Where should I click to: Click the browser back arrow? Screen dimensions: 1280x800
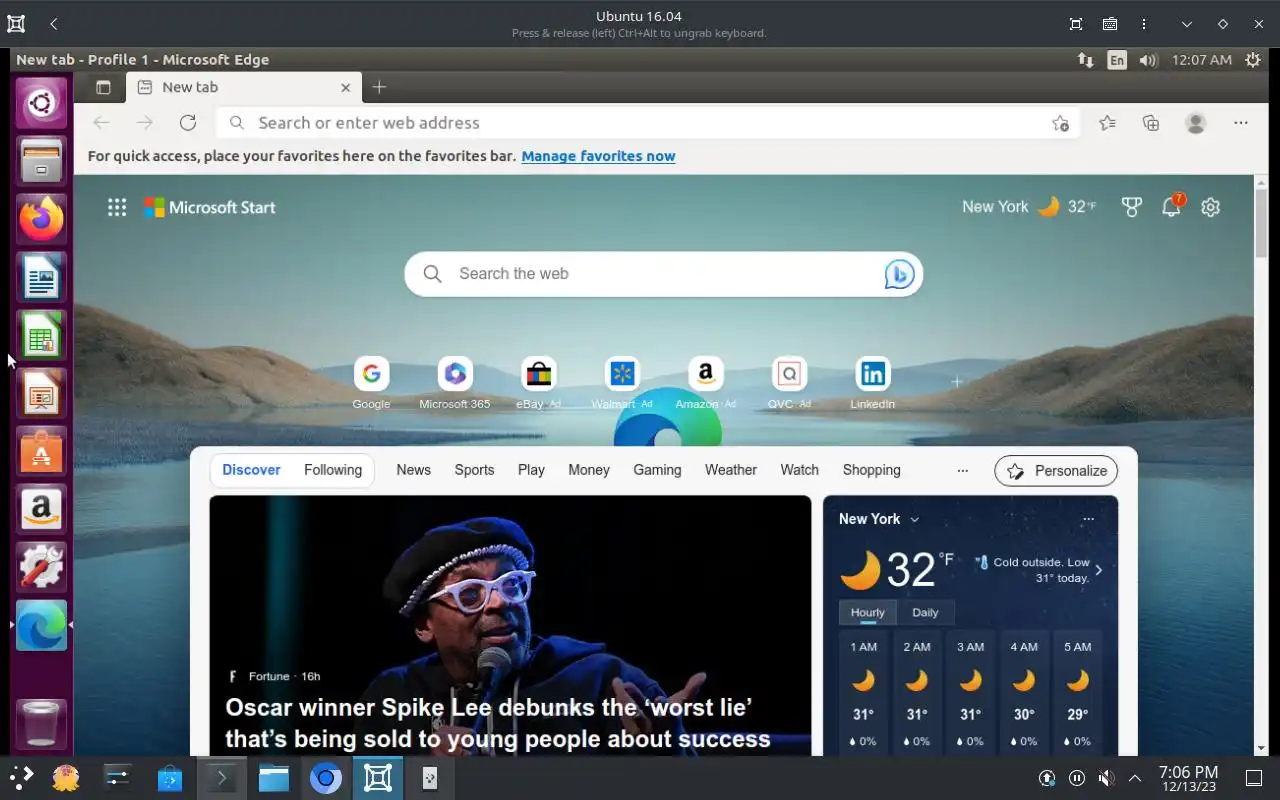(101, 123)
